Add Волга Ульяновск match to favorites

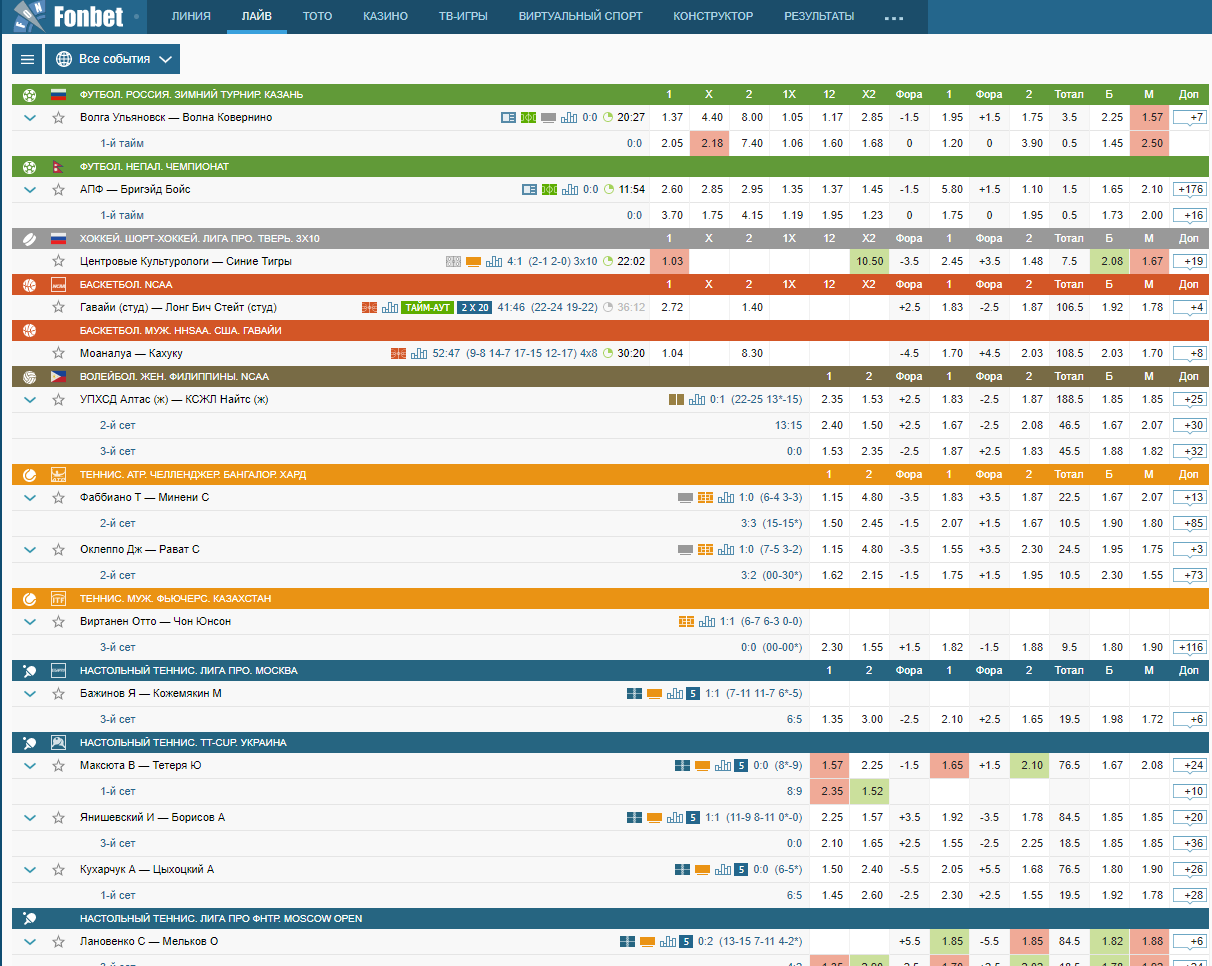(59, 118)
